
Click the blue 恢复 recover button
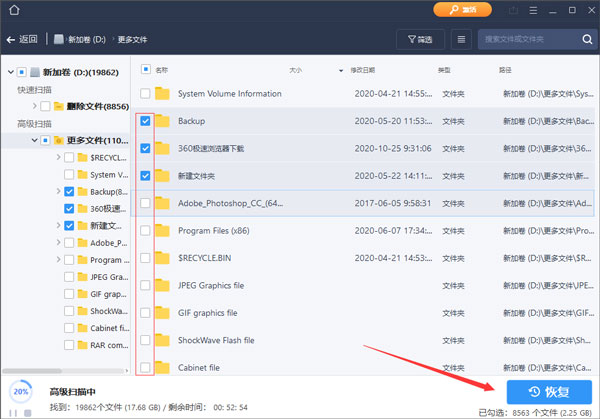click(548, 391)
